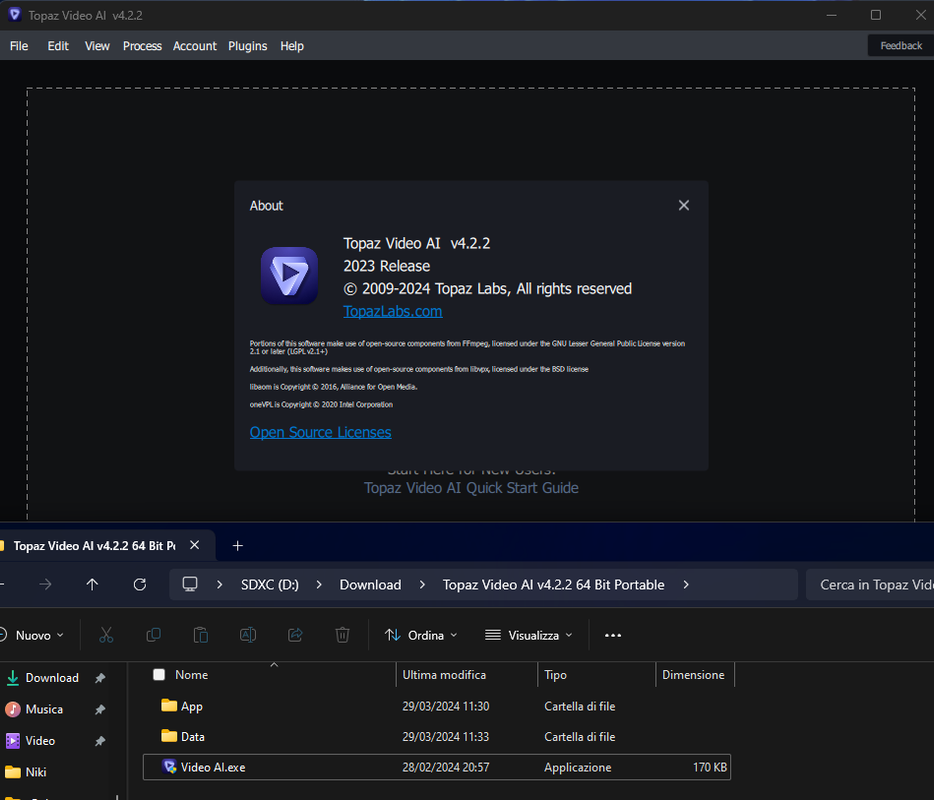Click the 29/03/2024 11:33 date cell

[x=446, y=737]
